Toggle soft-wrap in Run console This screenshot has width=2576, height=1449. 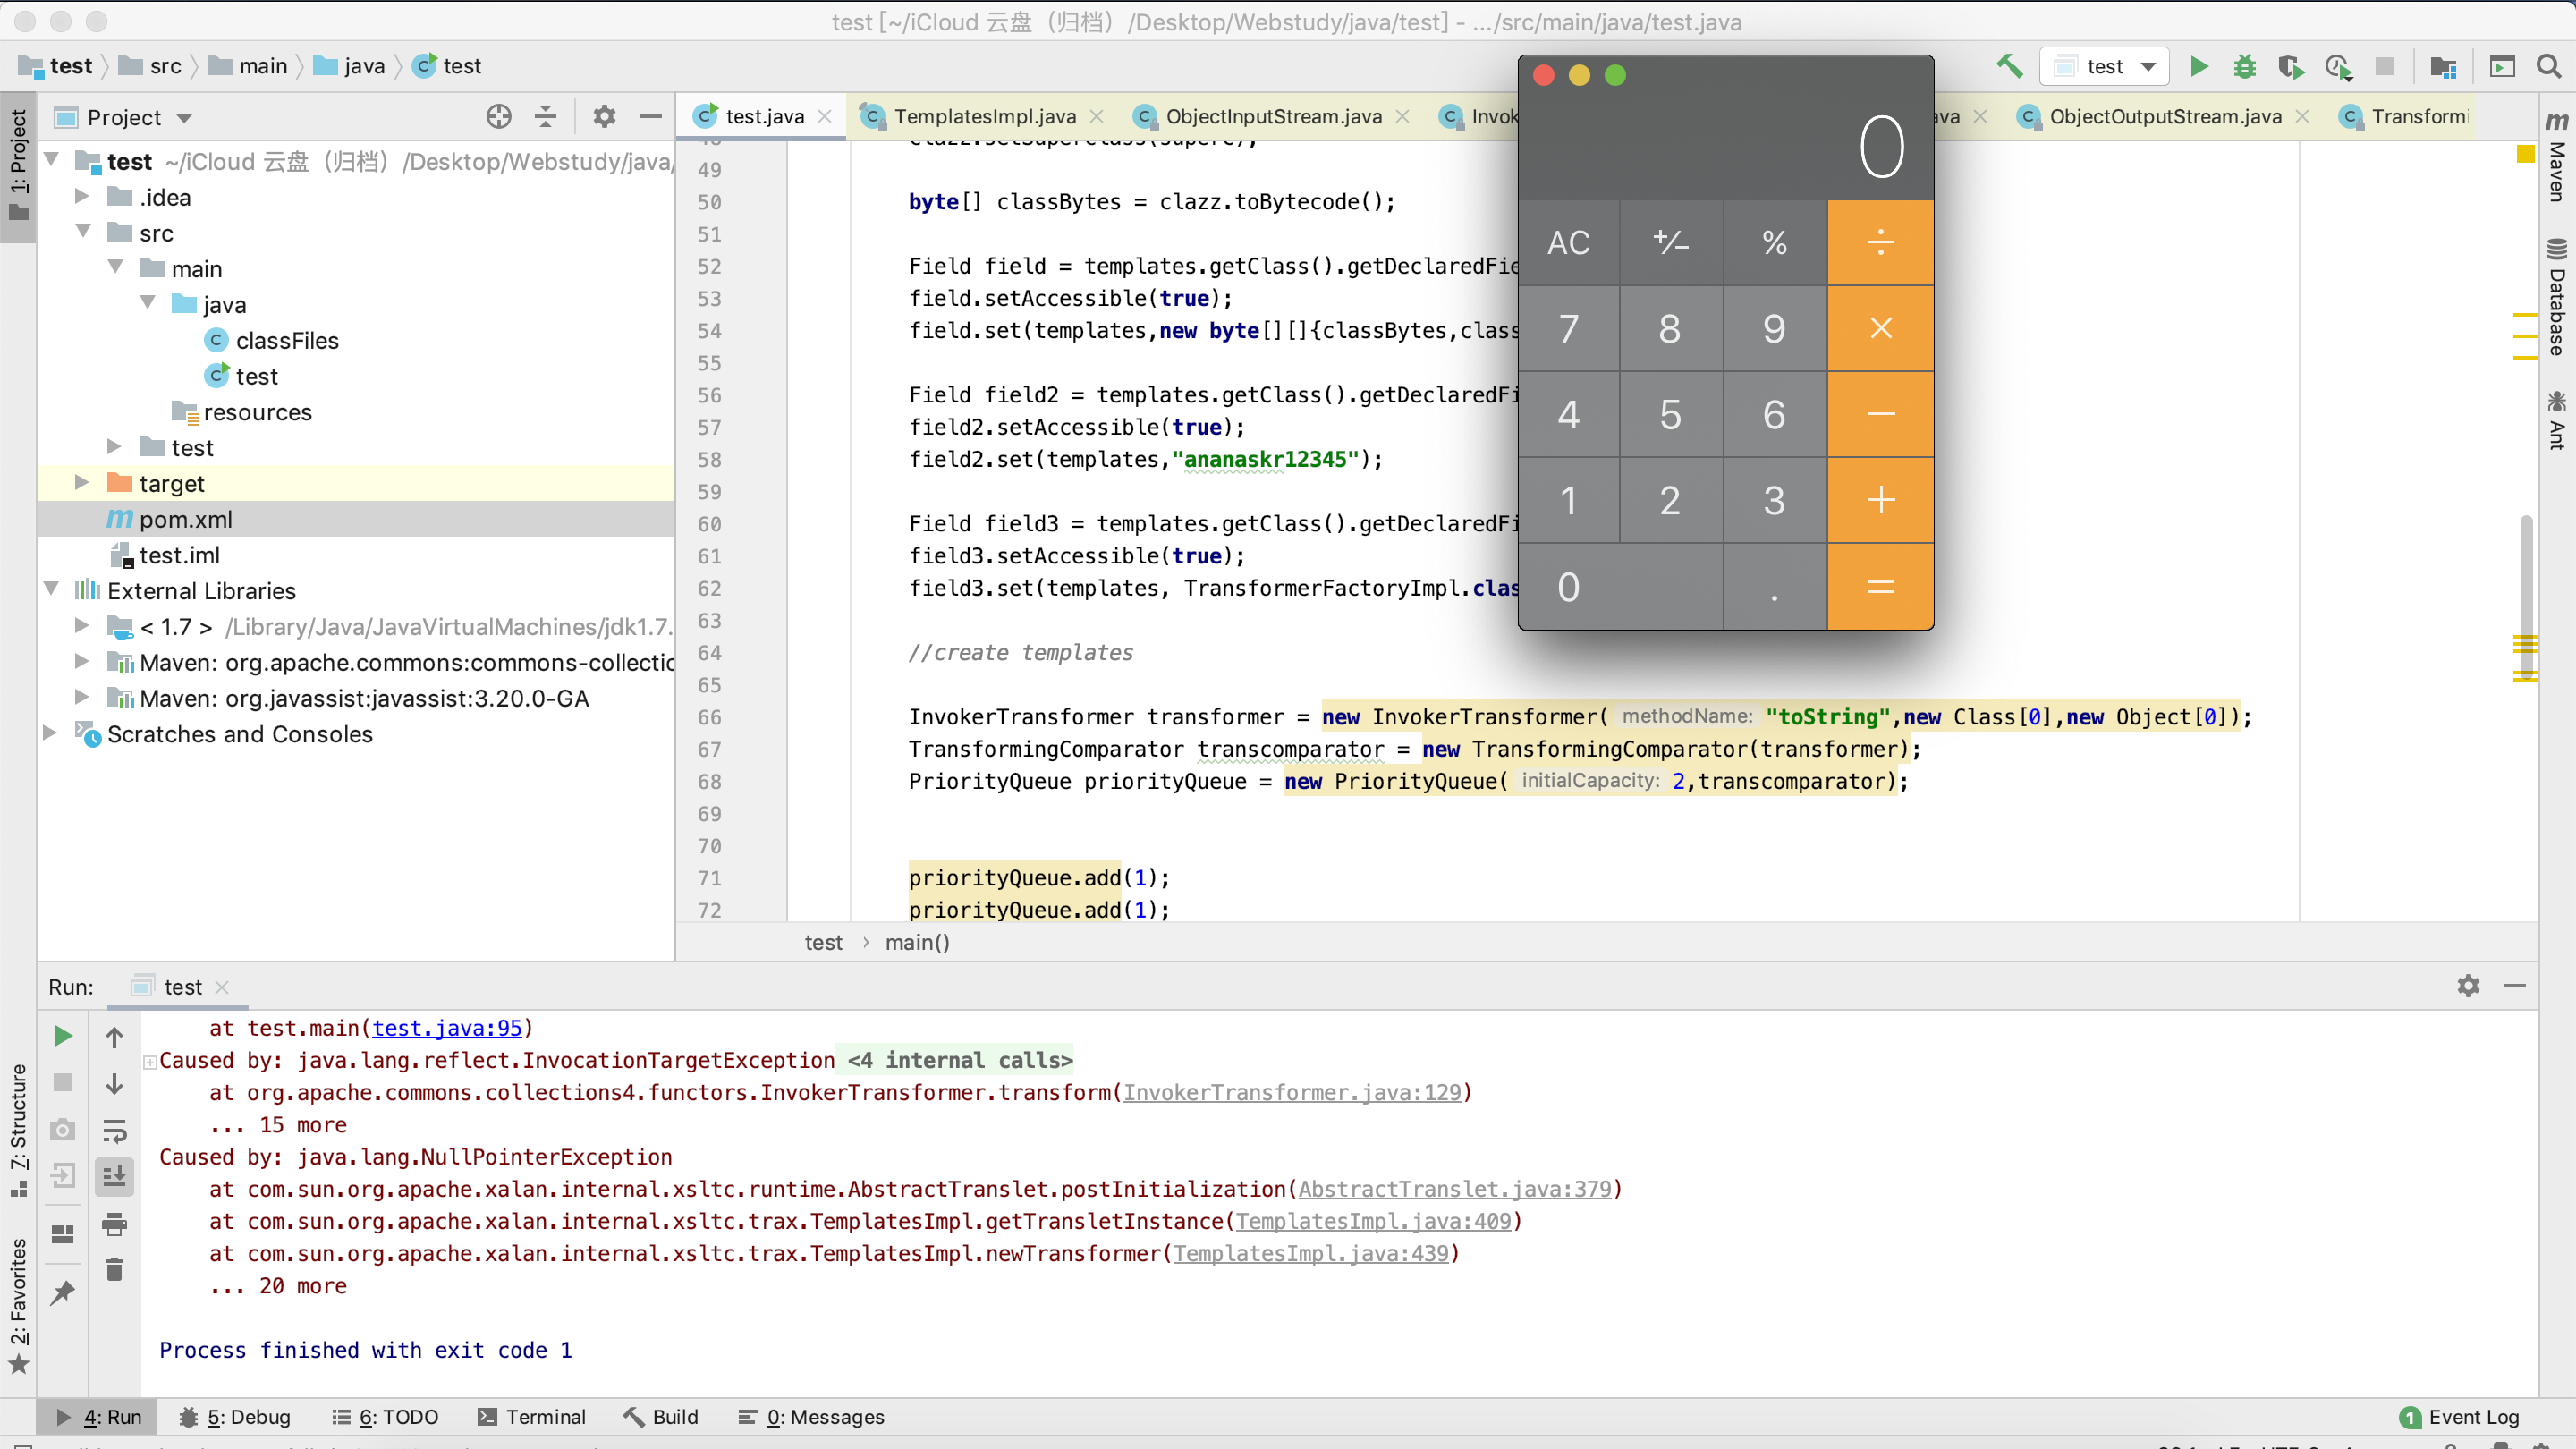tap(114, 1130)
